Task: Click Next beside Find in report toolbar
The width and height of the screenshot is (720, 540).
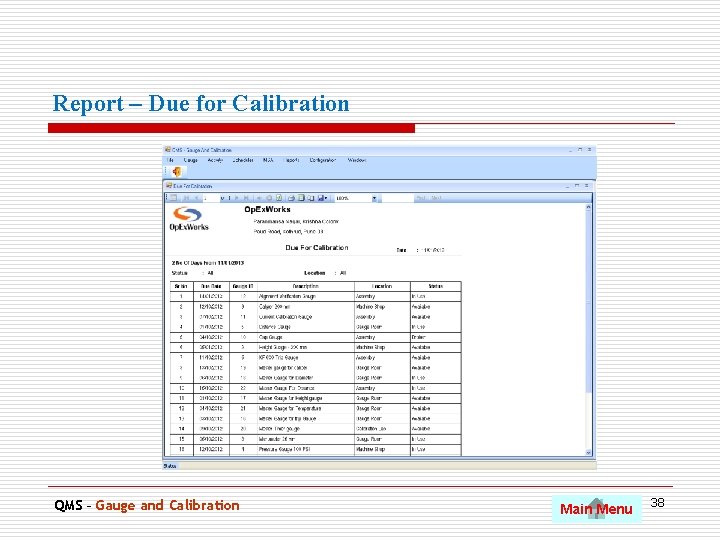Action: pos(437,198)
